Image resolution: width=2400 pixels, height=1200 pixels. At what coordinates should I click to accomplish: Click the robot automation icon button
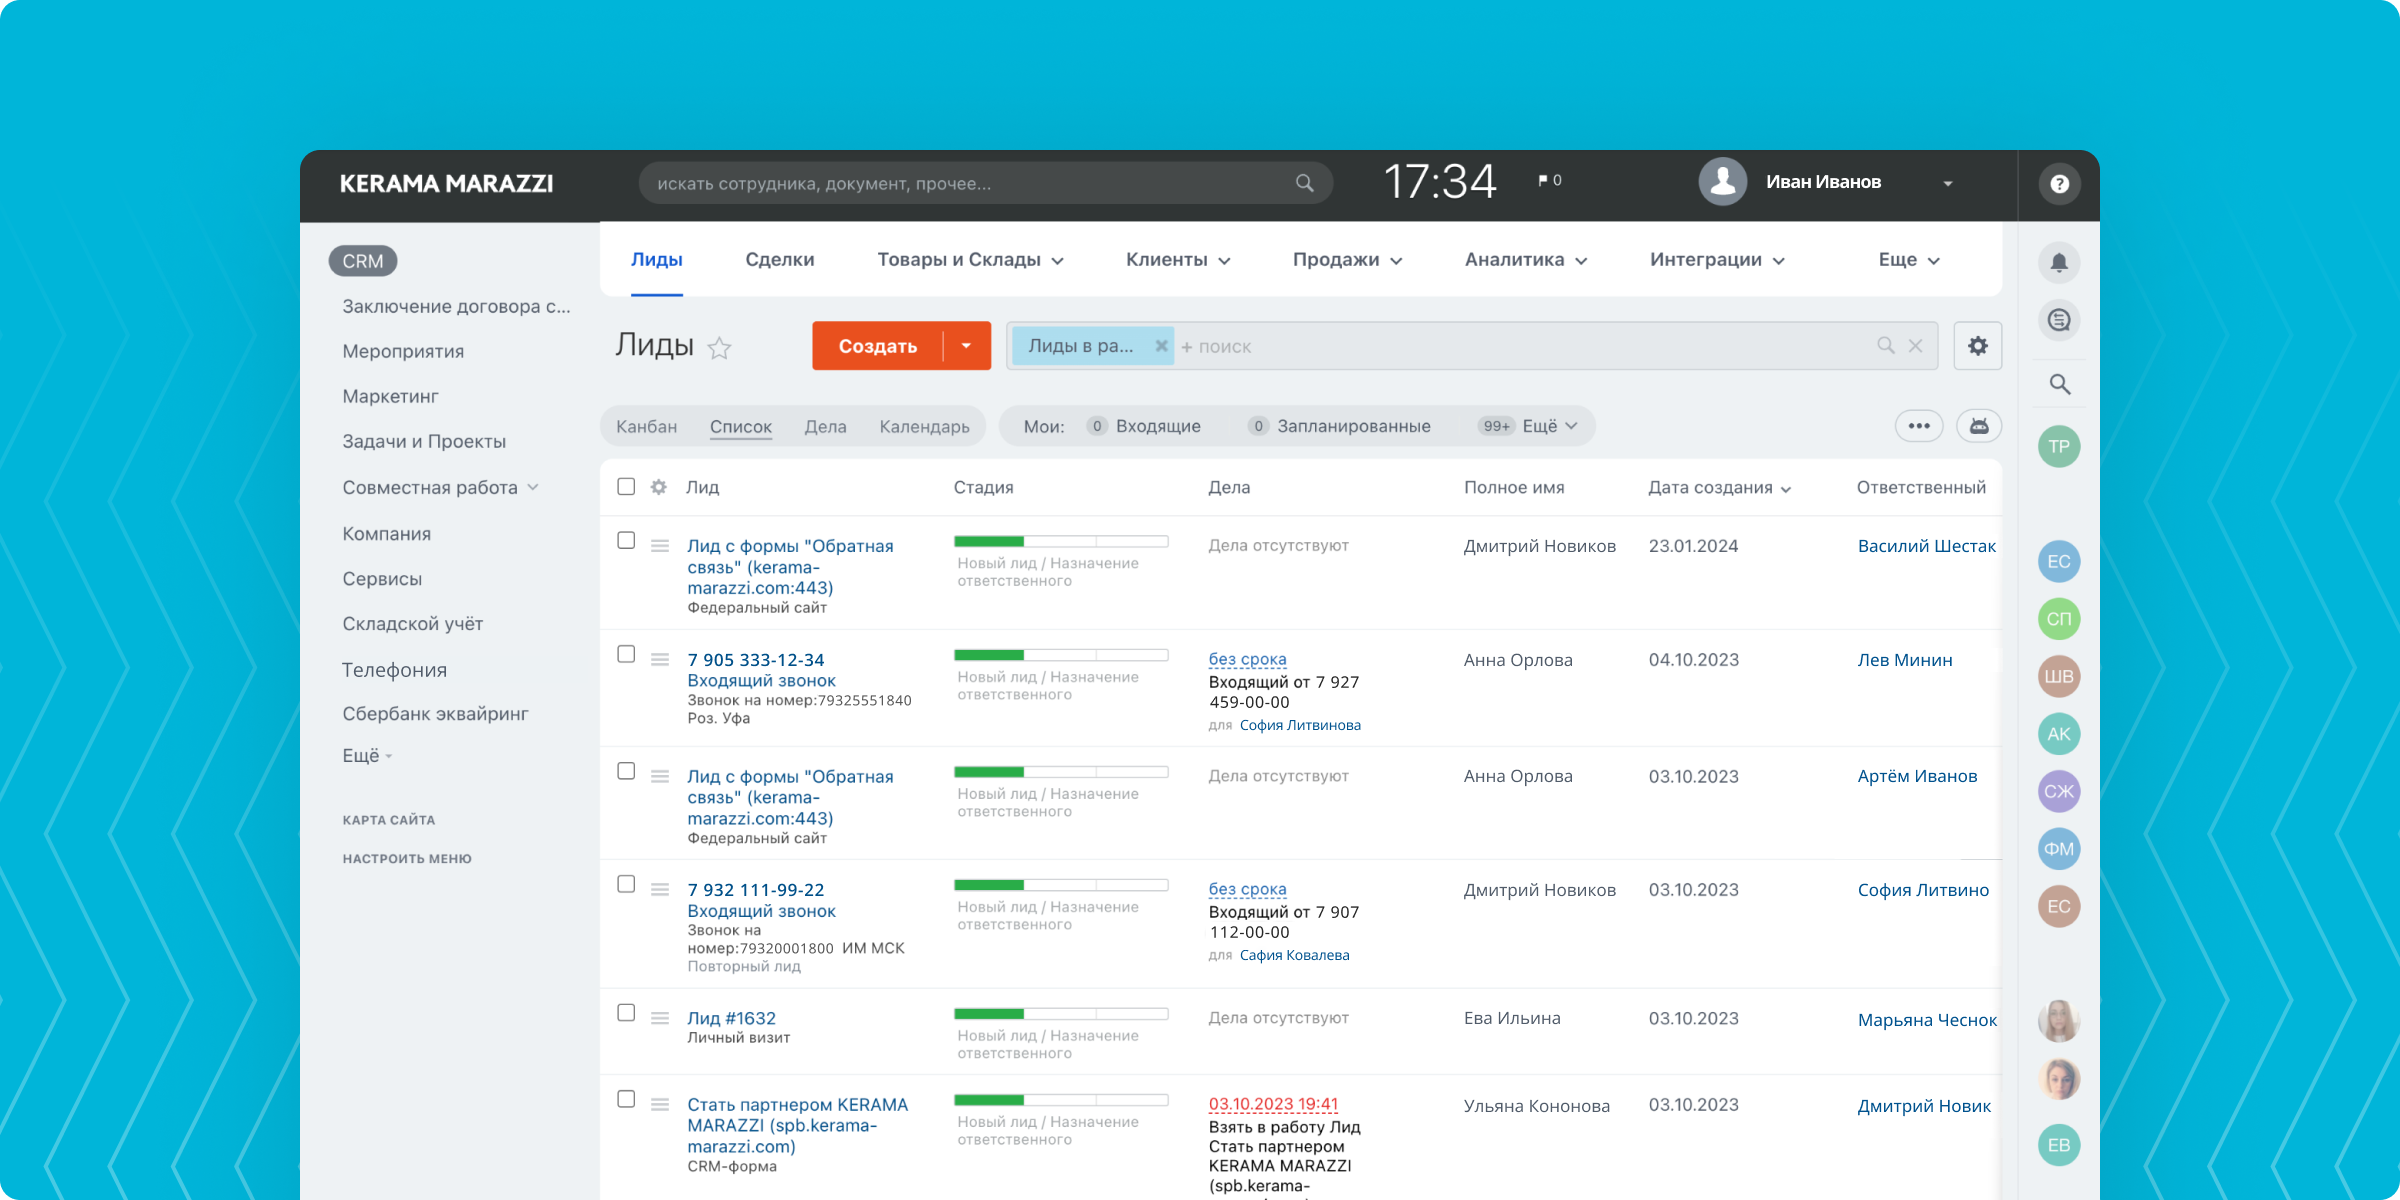coord(1979,426)
